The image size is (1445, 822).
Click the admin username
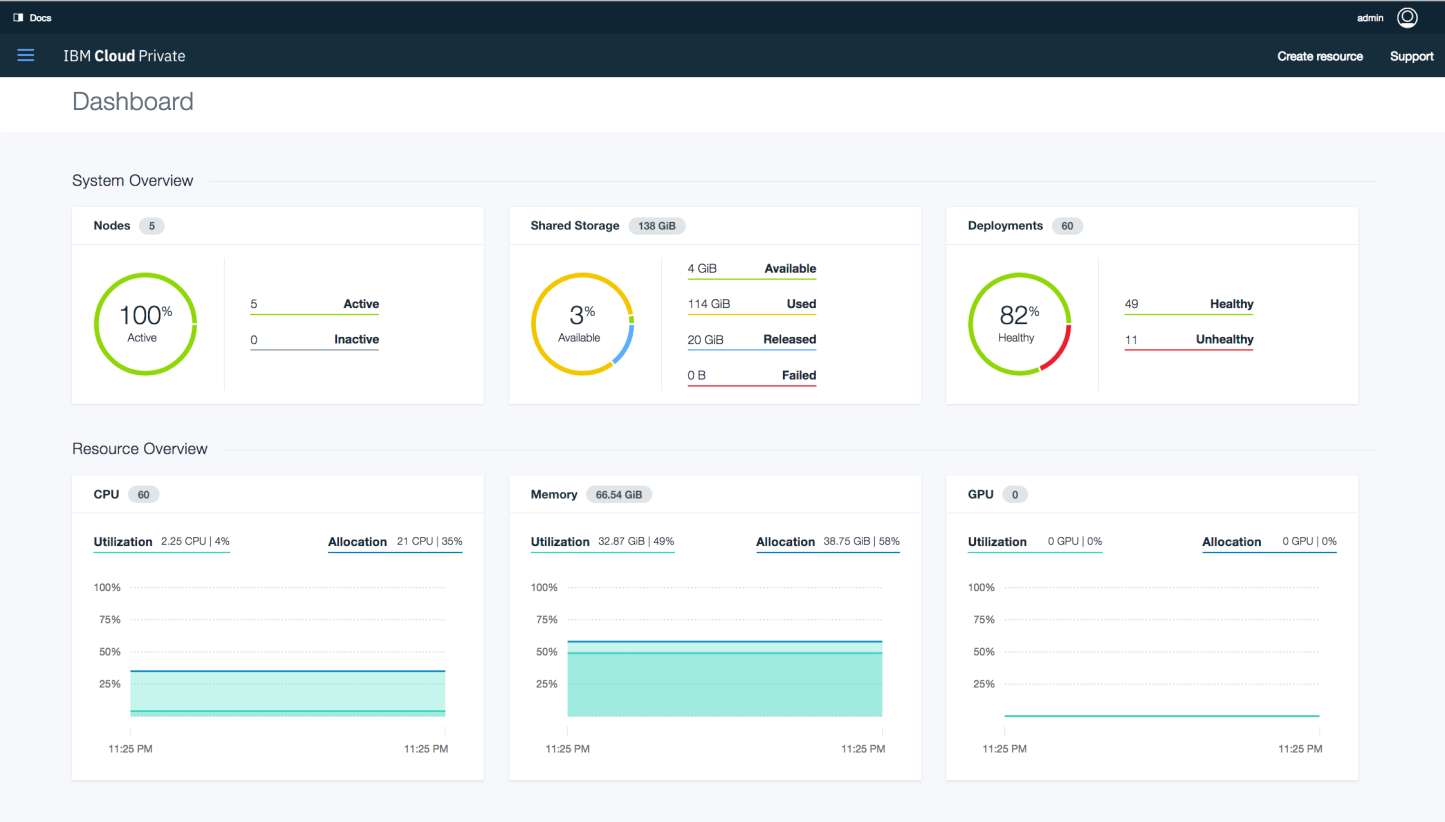[x=1370, y=18]
